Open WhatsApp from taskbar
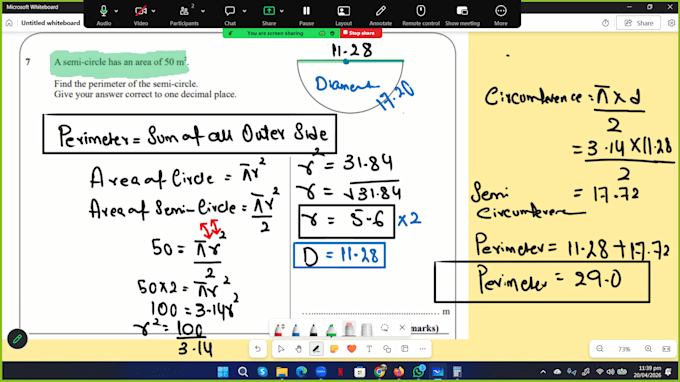Image resolution: width=680 pixels, height=382 pixels. [418, 372]
